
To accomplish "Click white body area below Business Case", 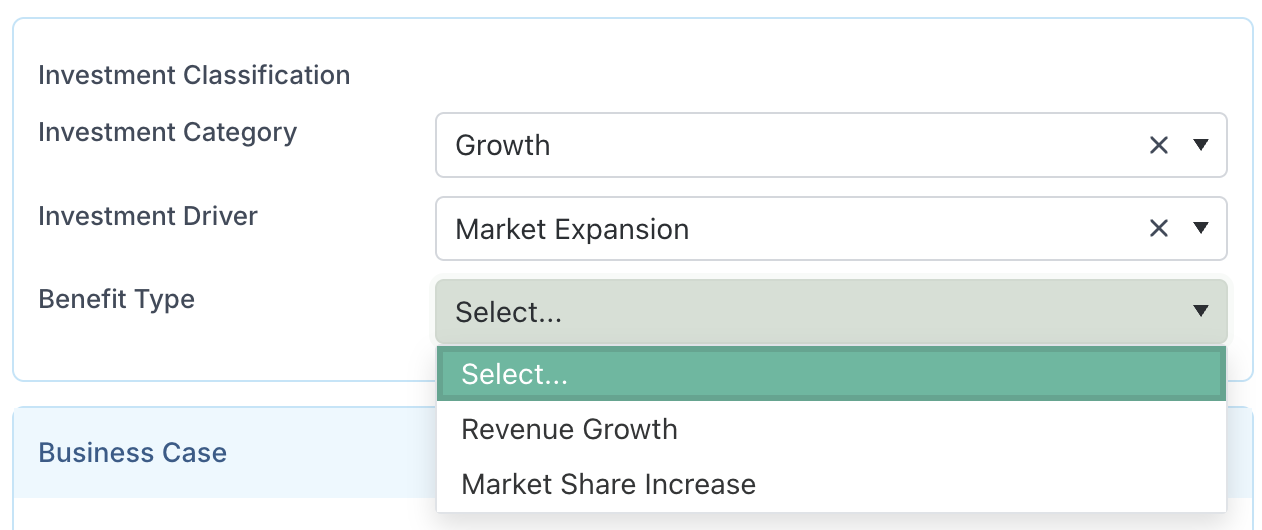I will (x=220, y=515).
